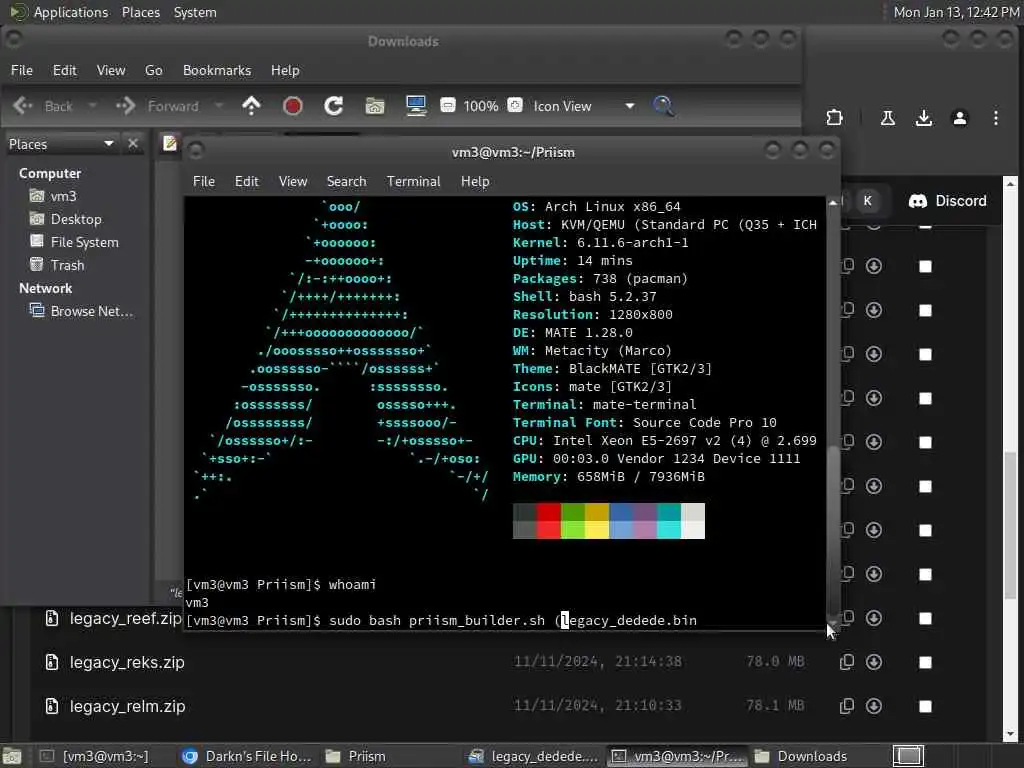The image size is (1024, 768).
Task: Switch to legacy_dedede taskbar entry
Action: pyautogui.click(x=534, y=756)
